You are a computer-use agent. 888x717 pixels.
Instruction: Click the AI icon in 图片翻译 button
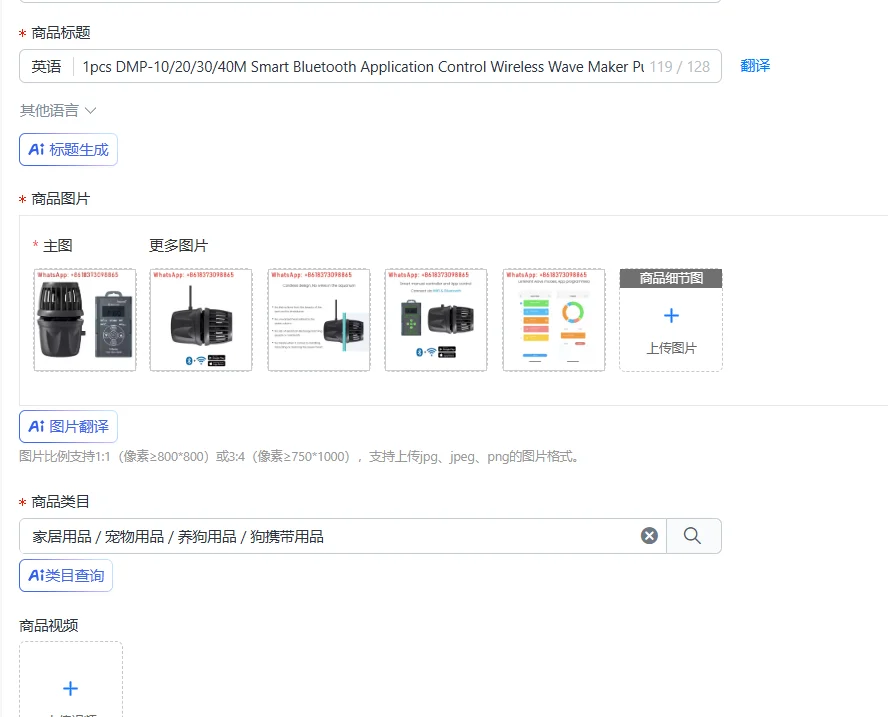[37, 426]
